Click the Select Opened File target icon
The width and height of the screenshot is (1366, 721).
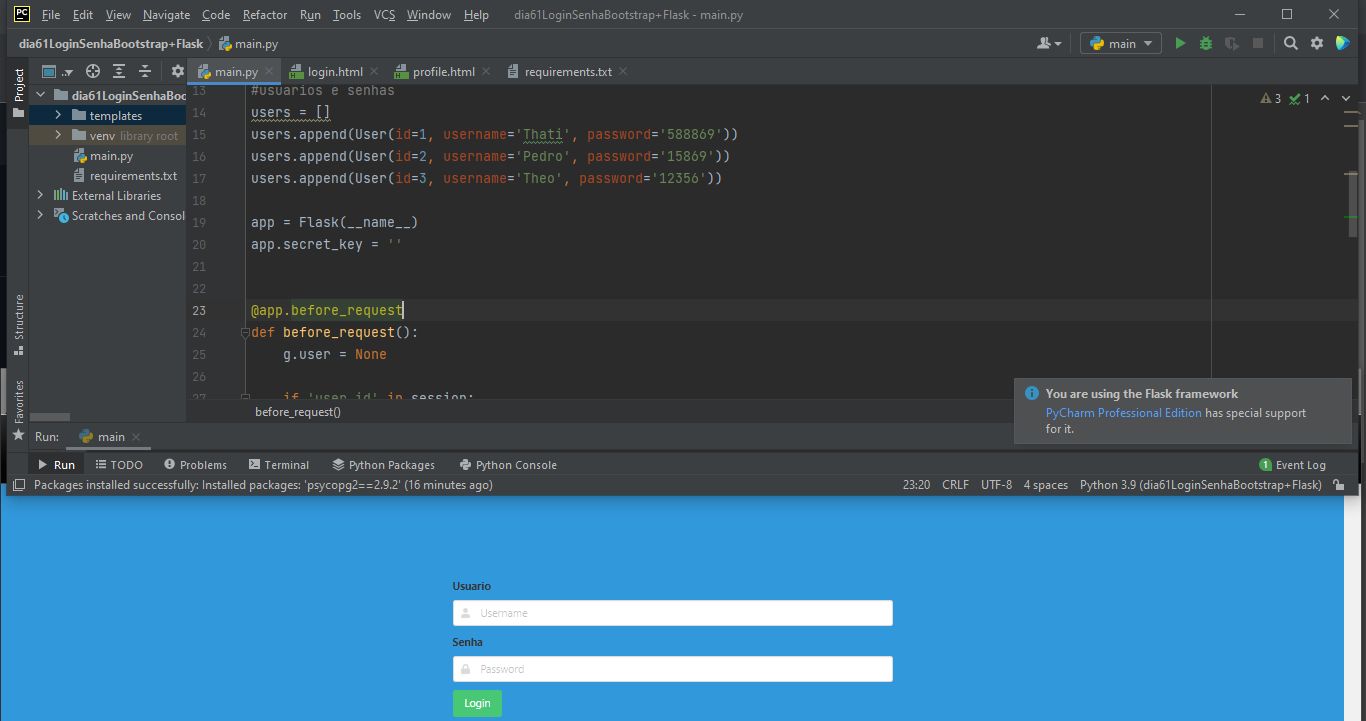93,71
